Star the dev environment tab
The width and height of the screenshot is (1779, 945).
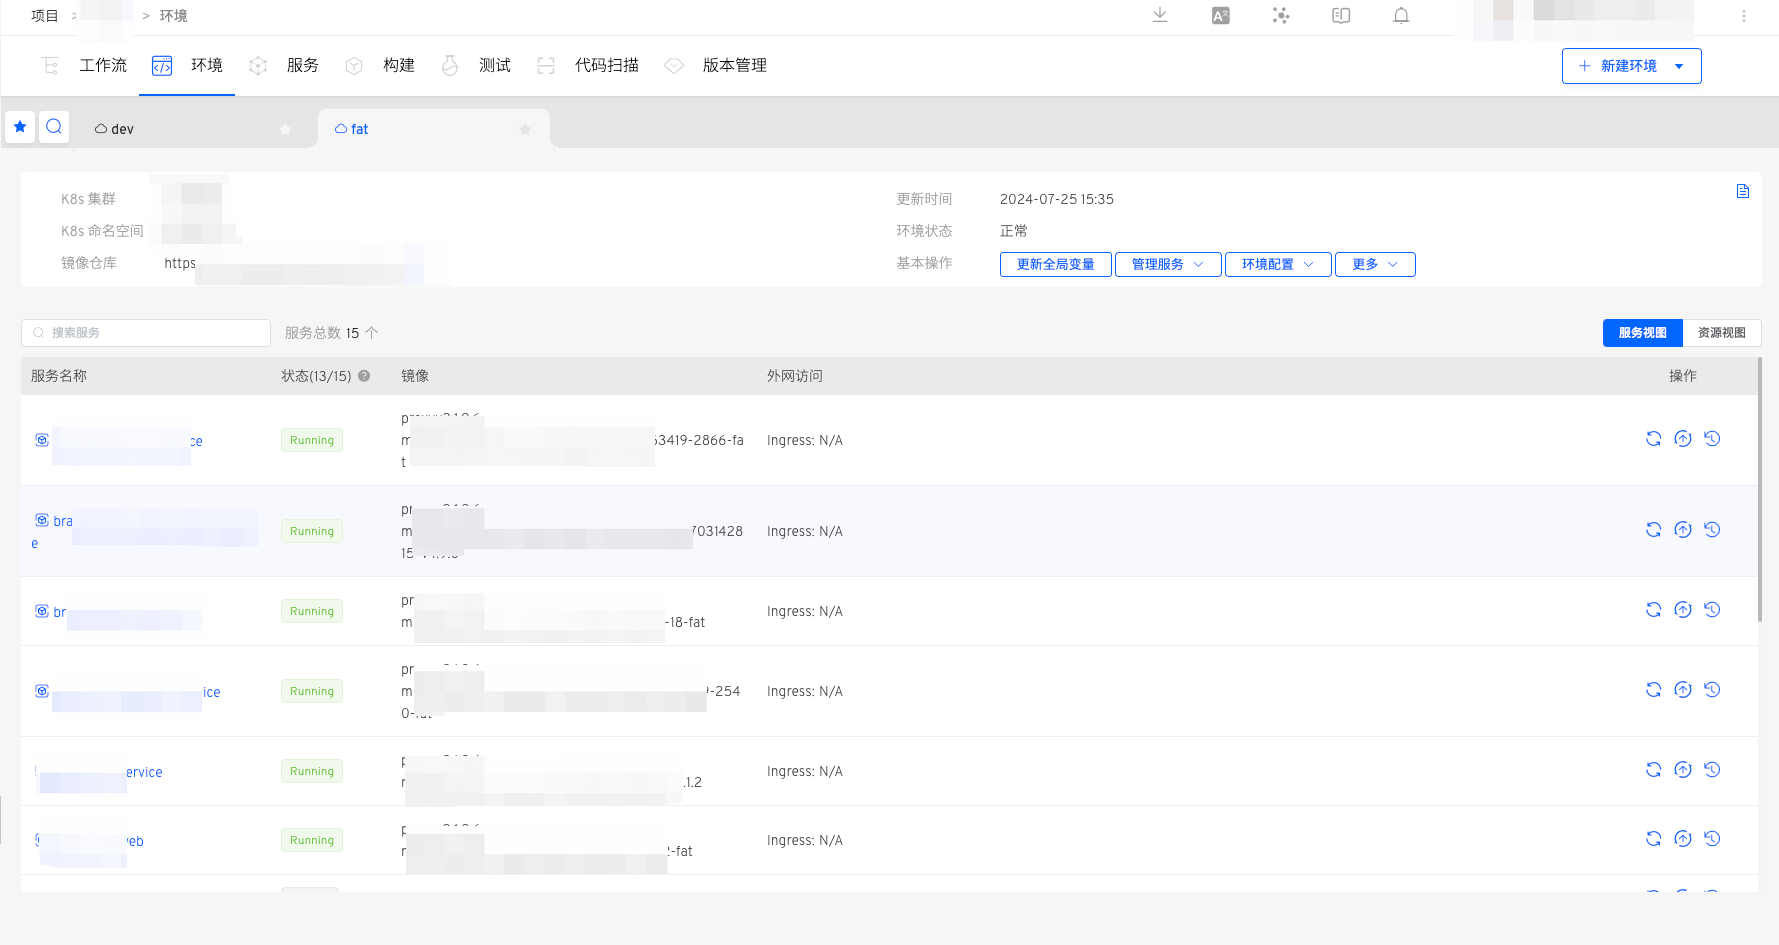[285, 129]
